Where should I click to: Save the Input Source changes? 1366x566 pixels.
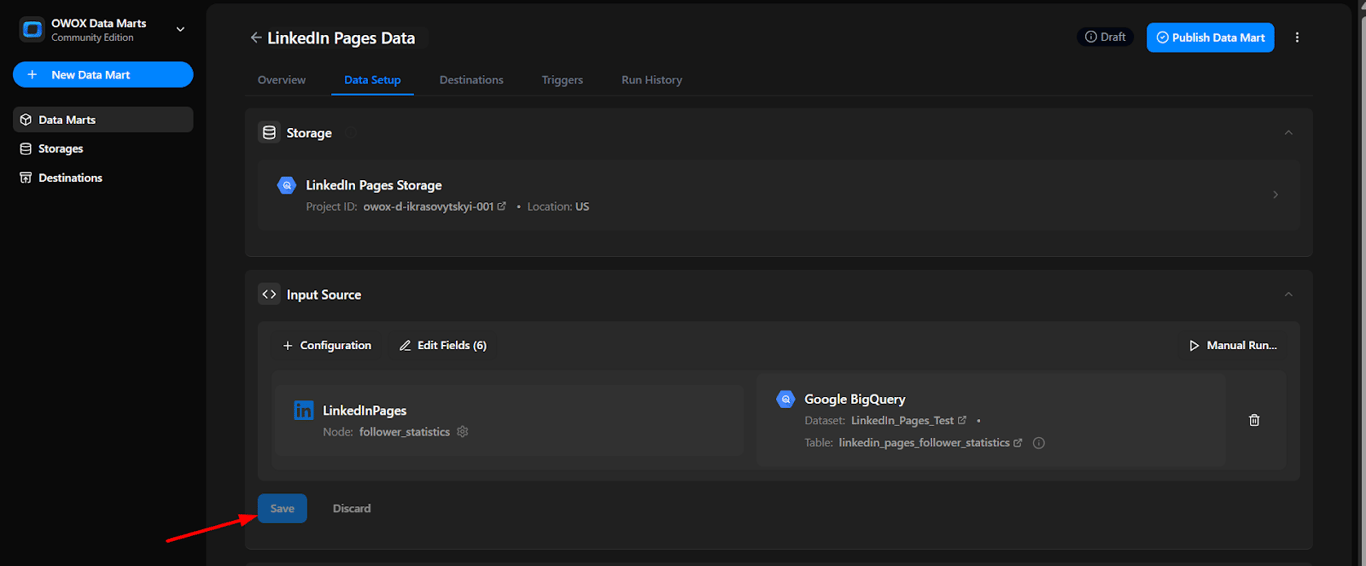(282, 509)
